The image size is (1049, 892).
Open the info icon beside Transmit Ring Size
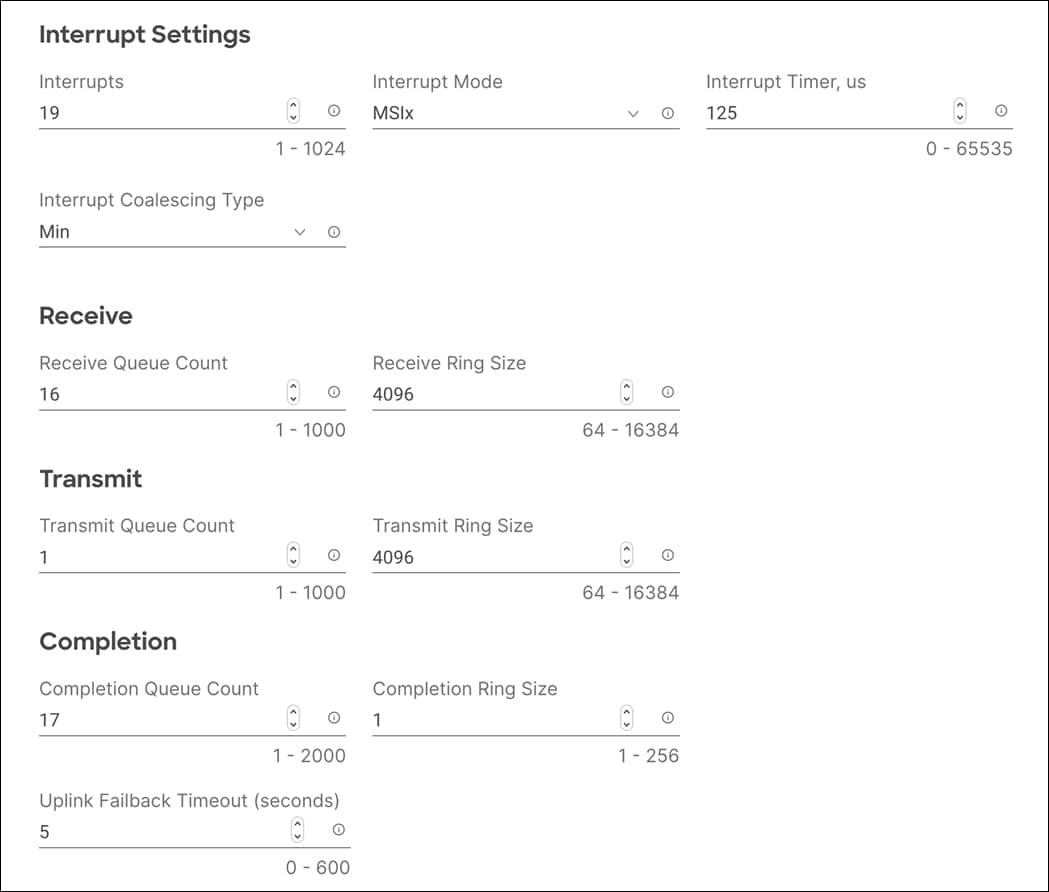coord(666,555)
